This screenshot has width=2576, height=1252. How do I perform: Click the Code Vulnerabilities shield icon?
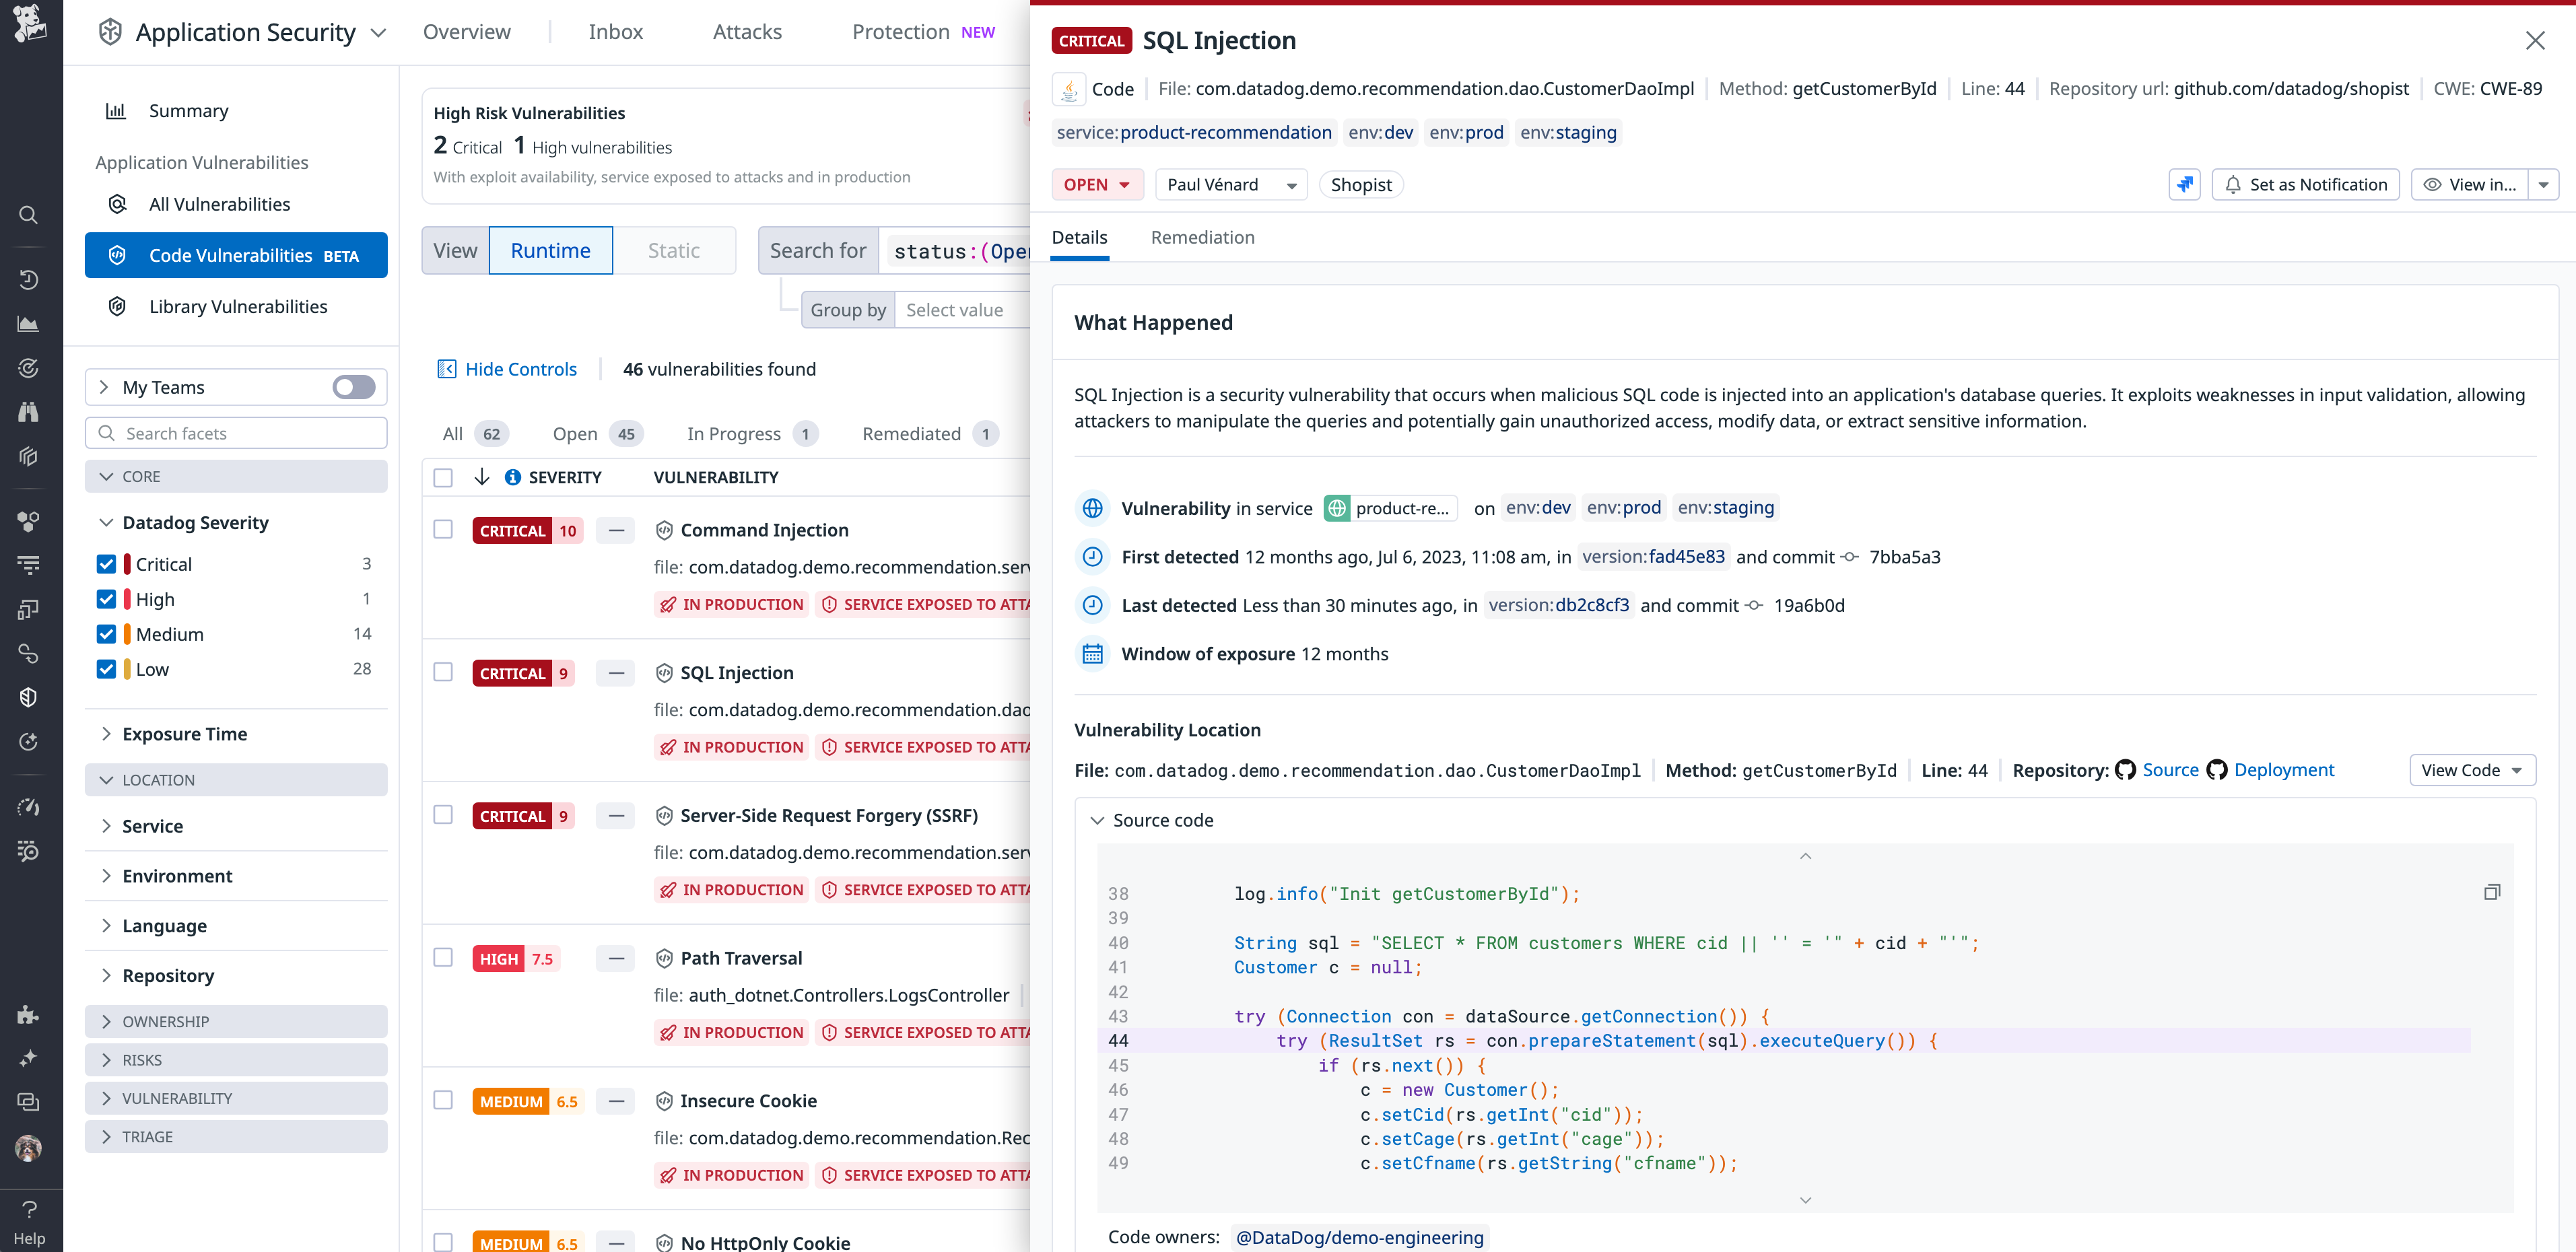click(x=117, y=255)
